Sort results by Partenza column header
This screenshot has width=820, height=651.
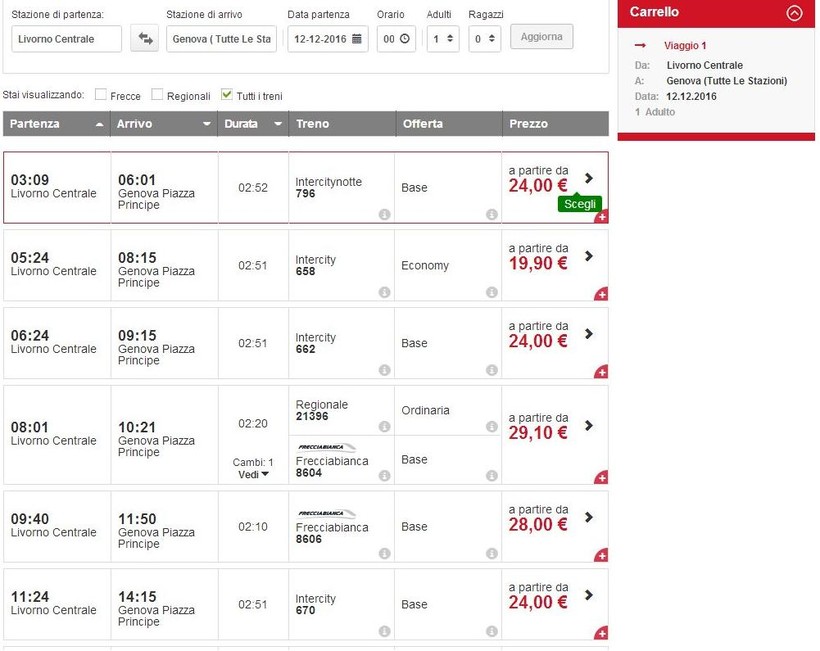coord(54,124)
